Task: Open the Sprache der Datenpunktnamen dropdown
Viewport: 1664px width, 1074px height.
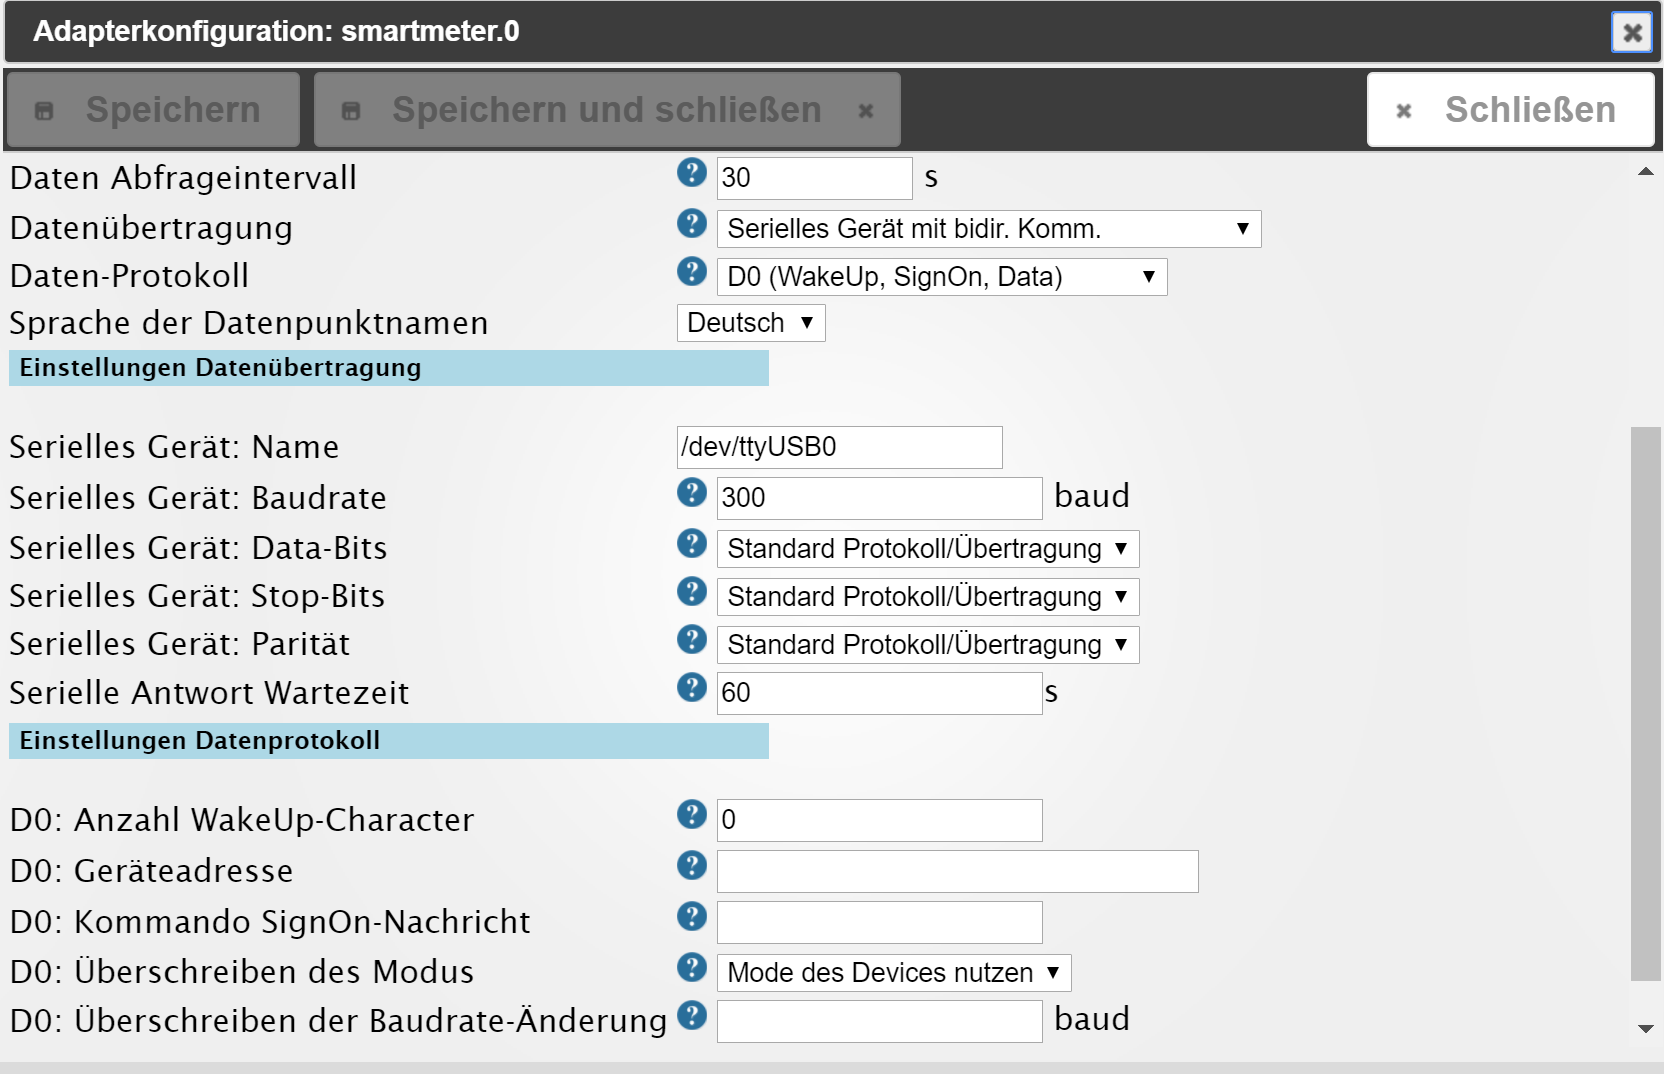Action: (x=751, y=323)
